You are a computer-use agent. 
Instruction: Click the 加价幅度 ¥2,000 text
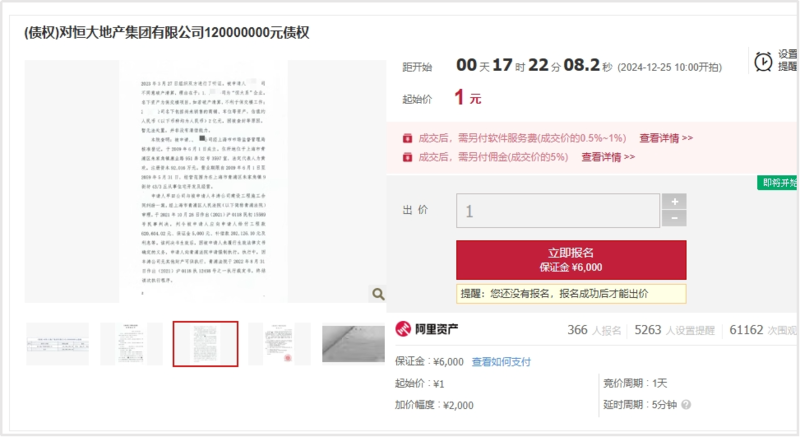[434, 405]
